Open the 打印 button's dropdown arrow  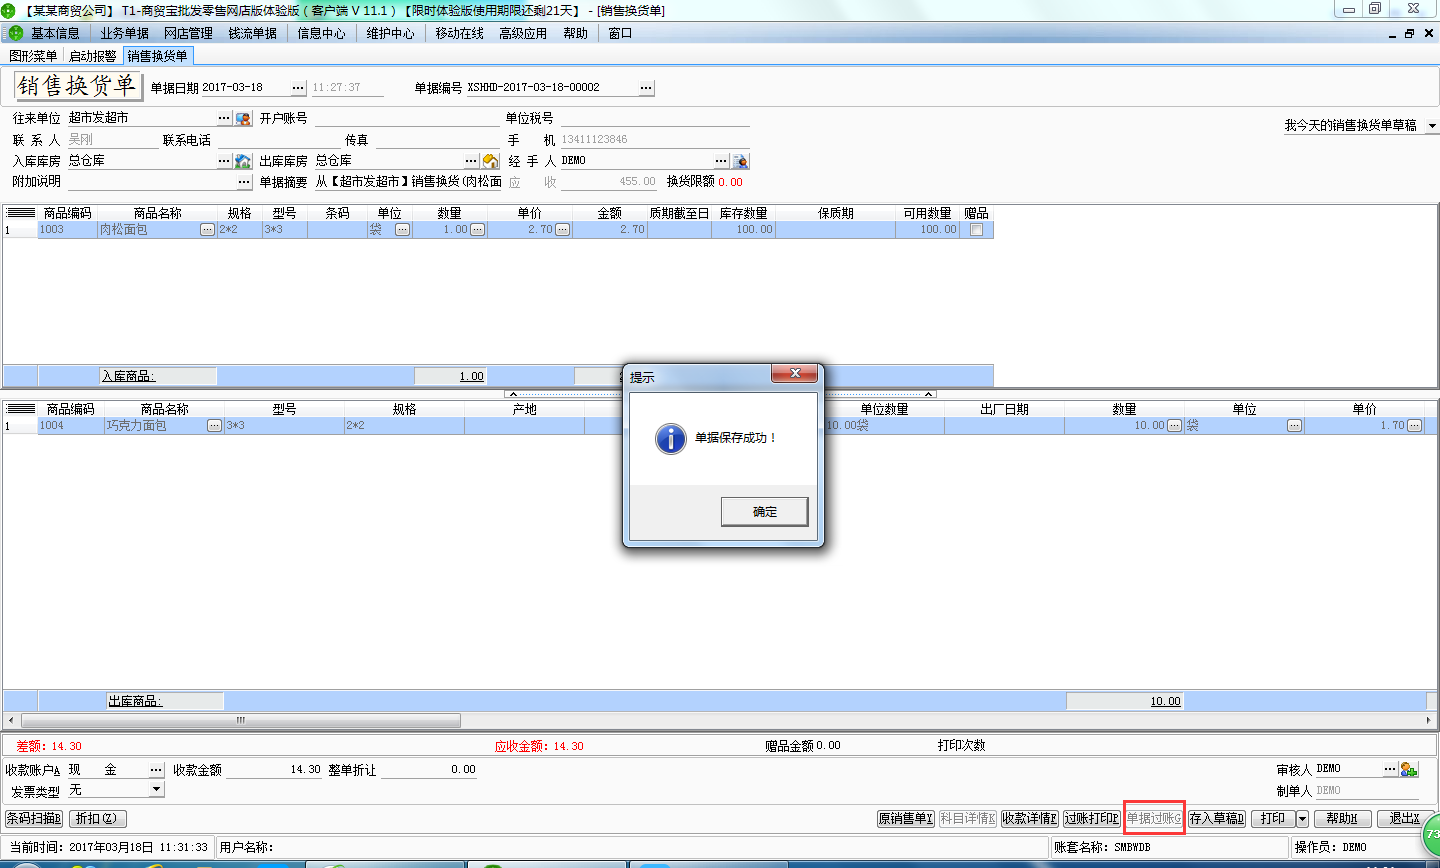point(1302,819)
